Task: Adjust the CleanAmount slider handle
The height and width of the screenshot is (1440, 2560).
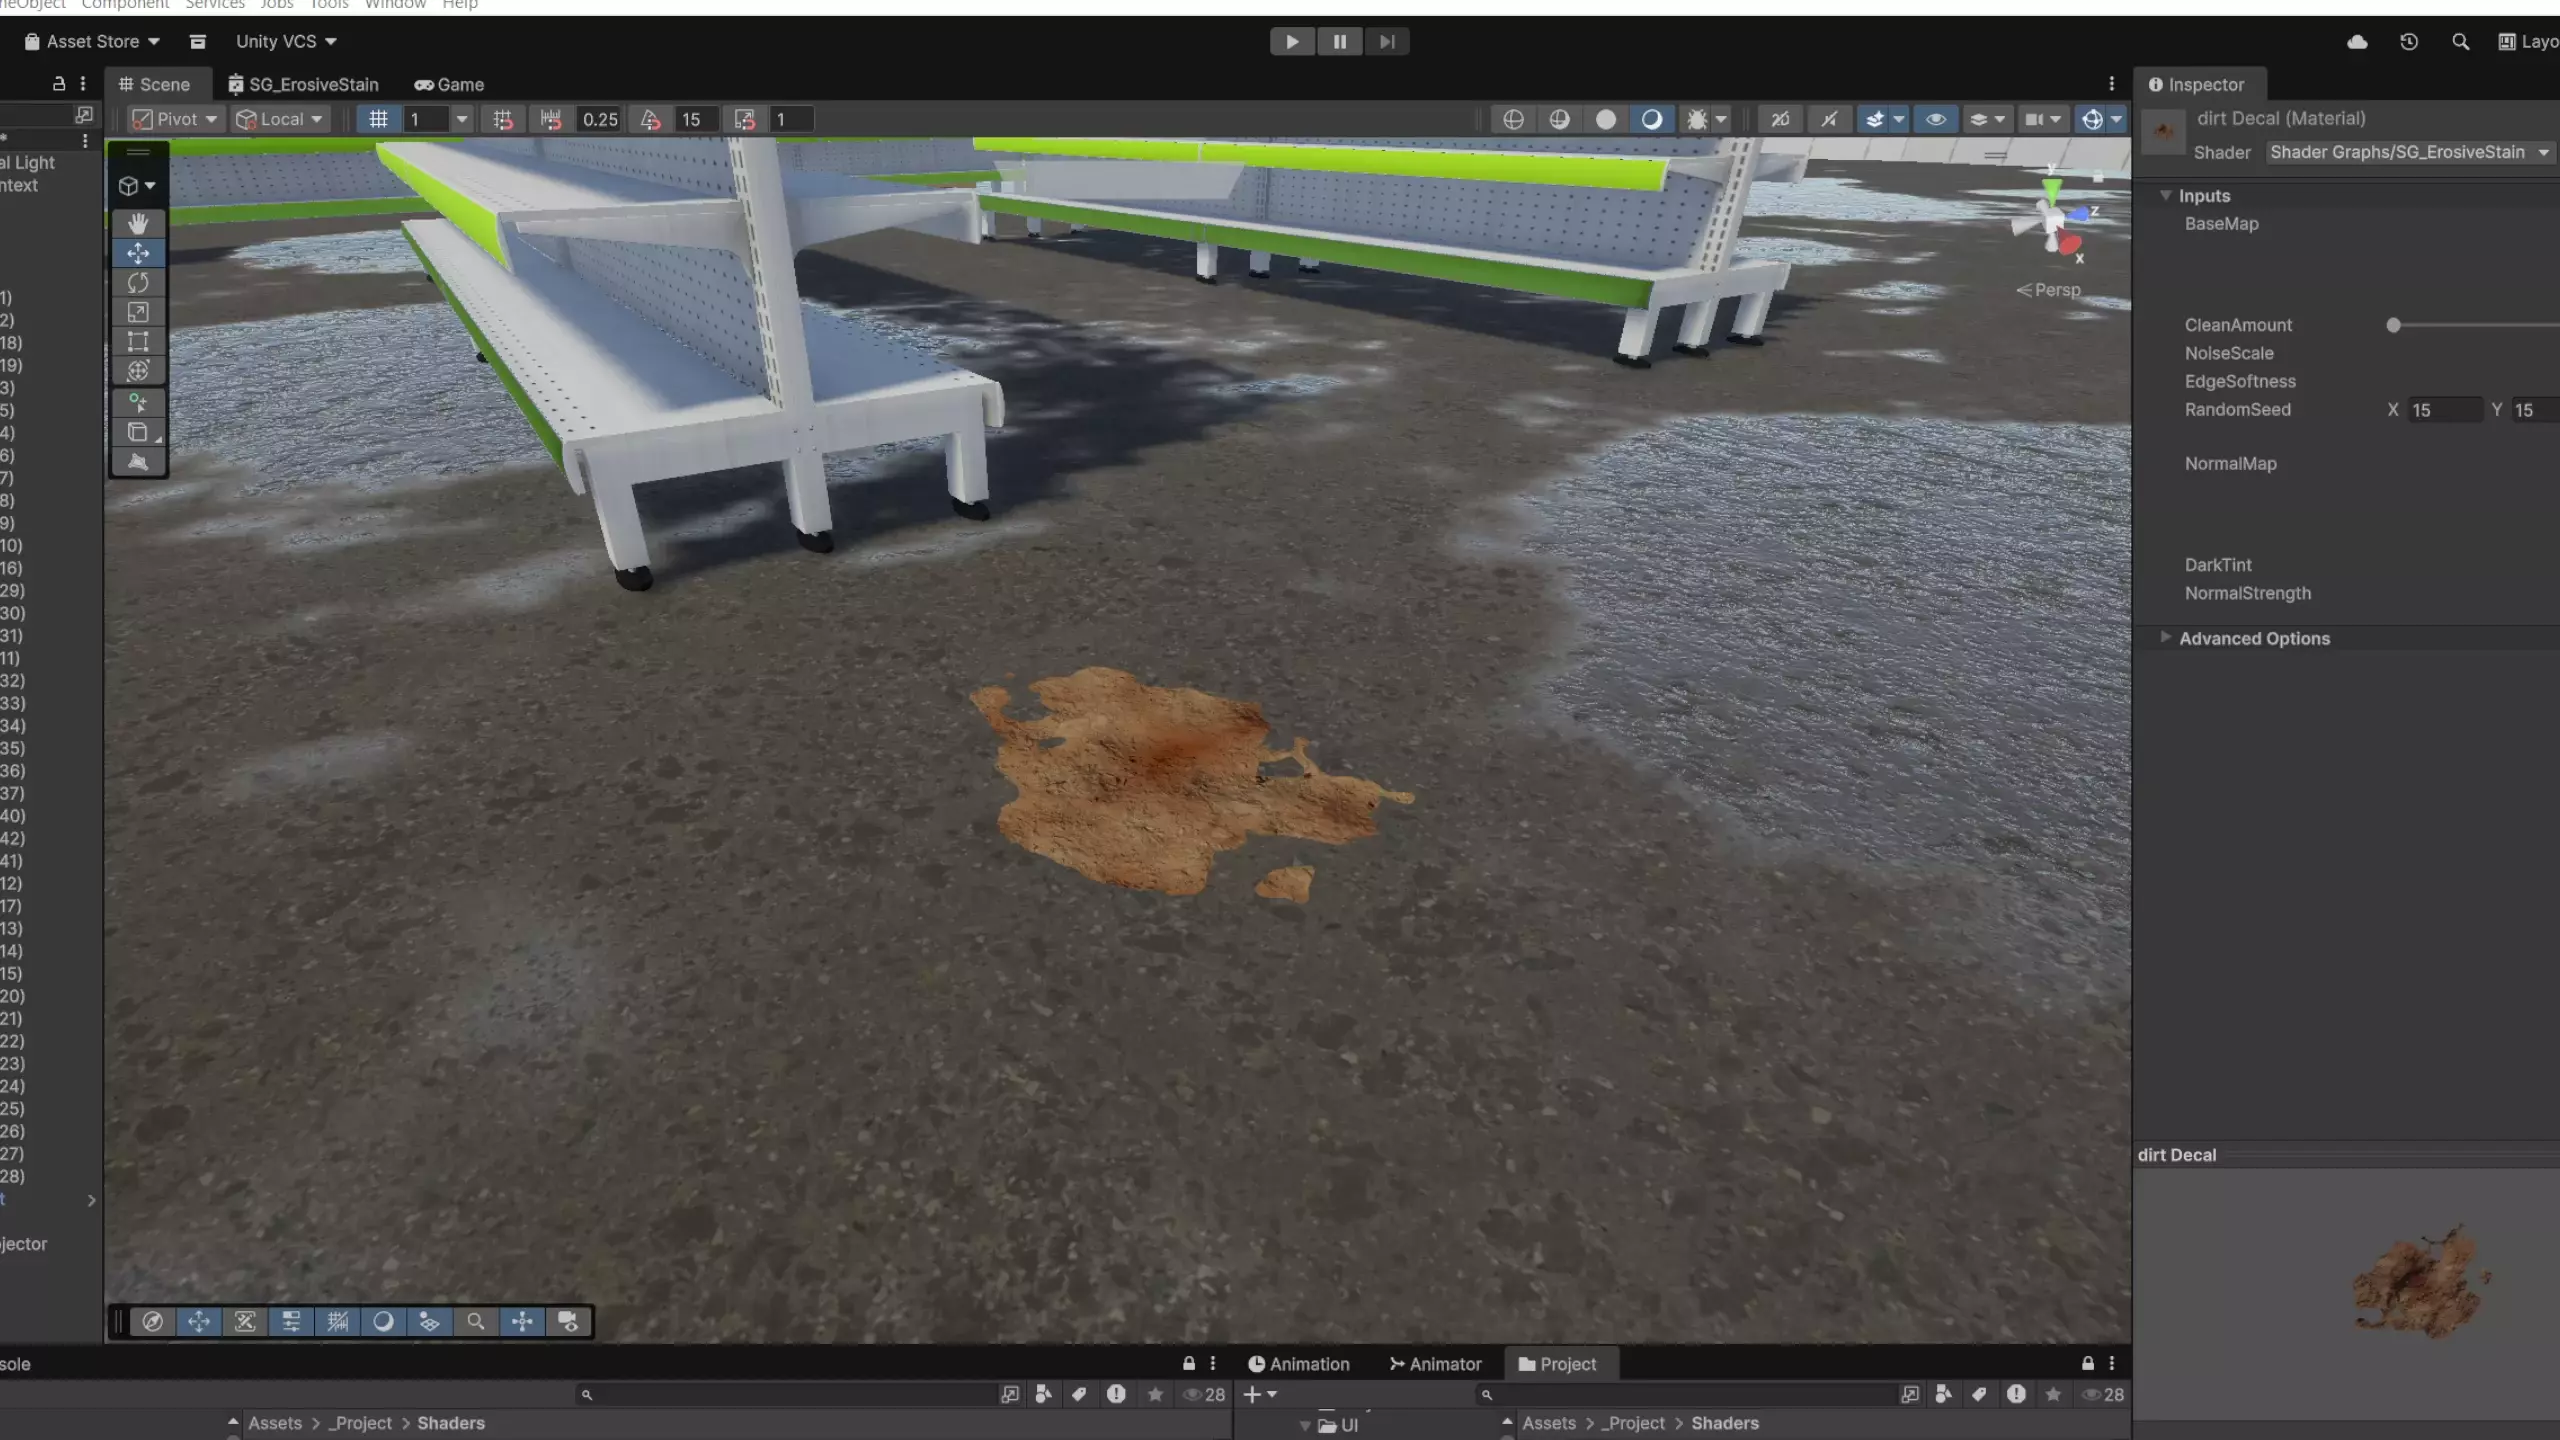Action: click(2393, 325)
